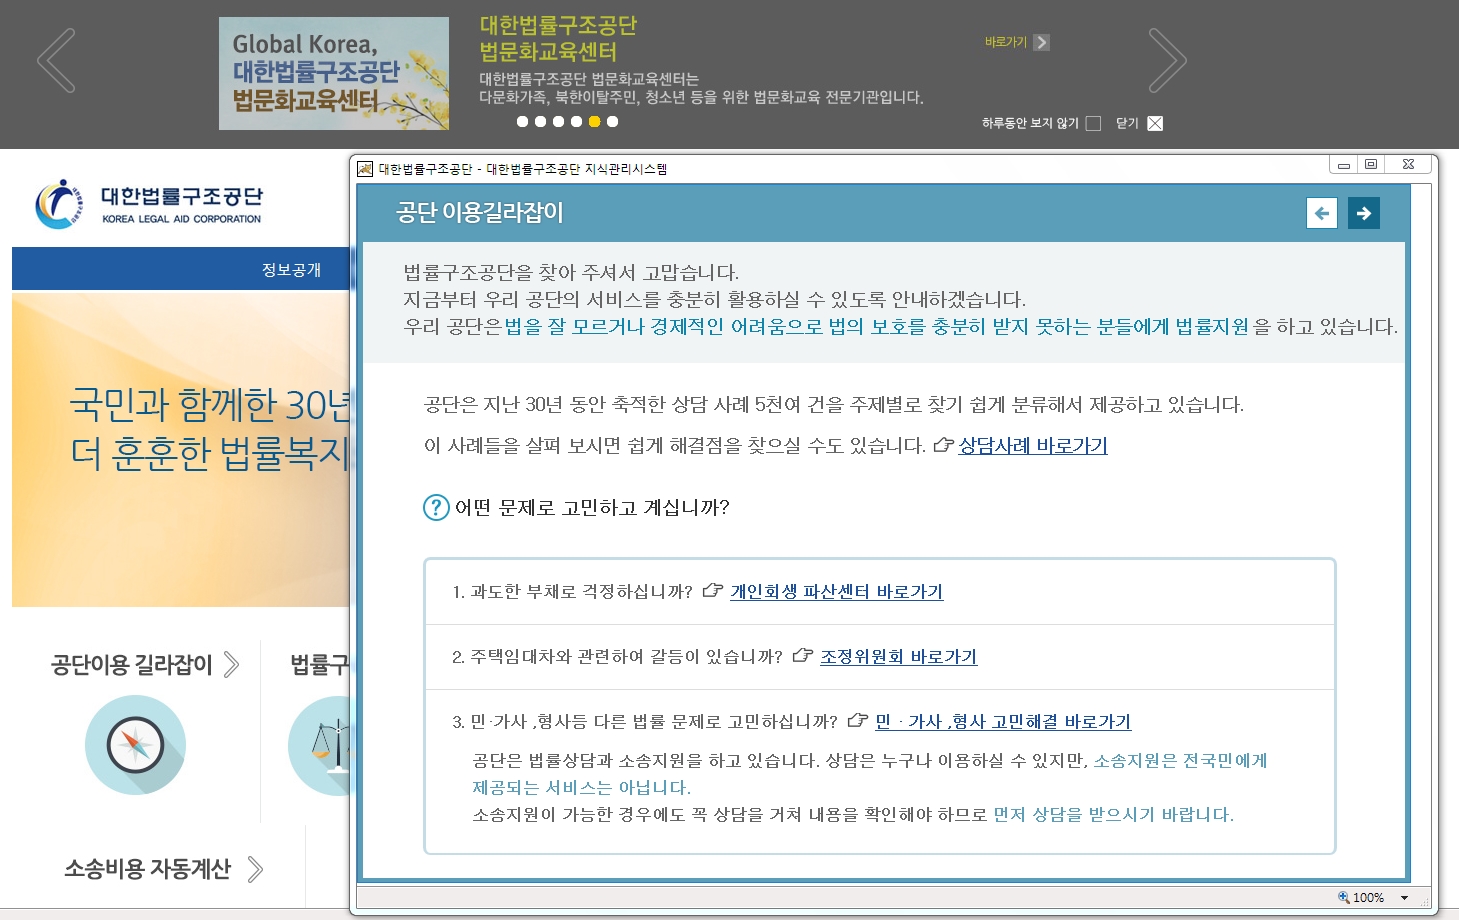This screenshot has width=1459, height=920.
Task: Click the Global Korea banner thumbnail image
Action: [333, 73]
